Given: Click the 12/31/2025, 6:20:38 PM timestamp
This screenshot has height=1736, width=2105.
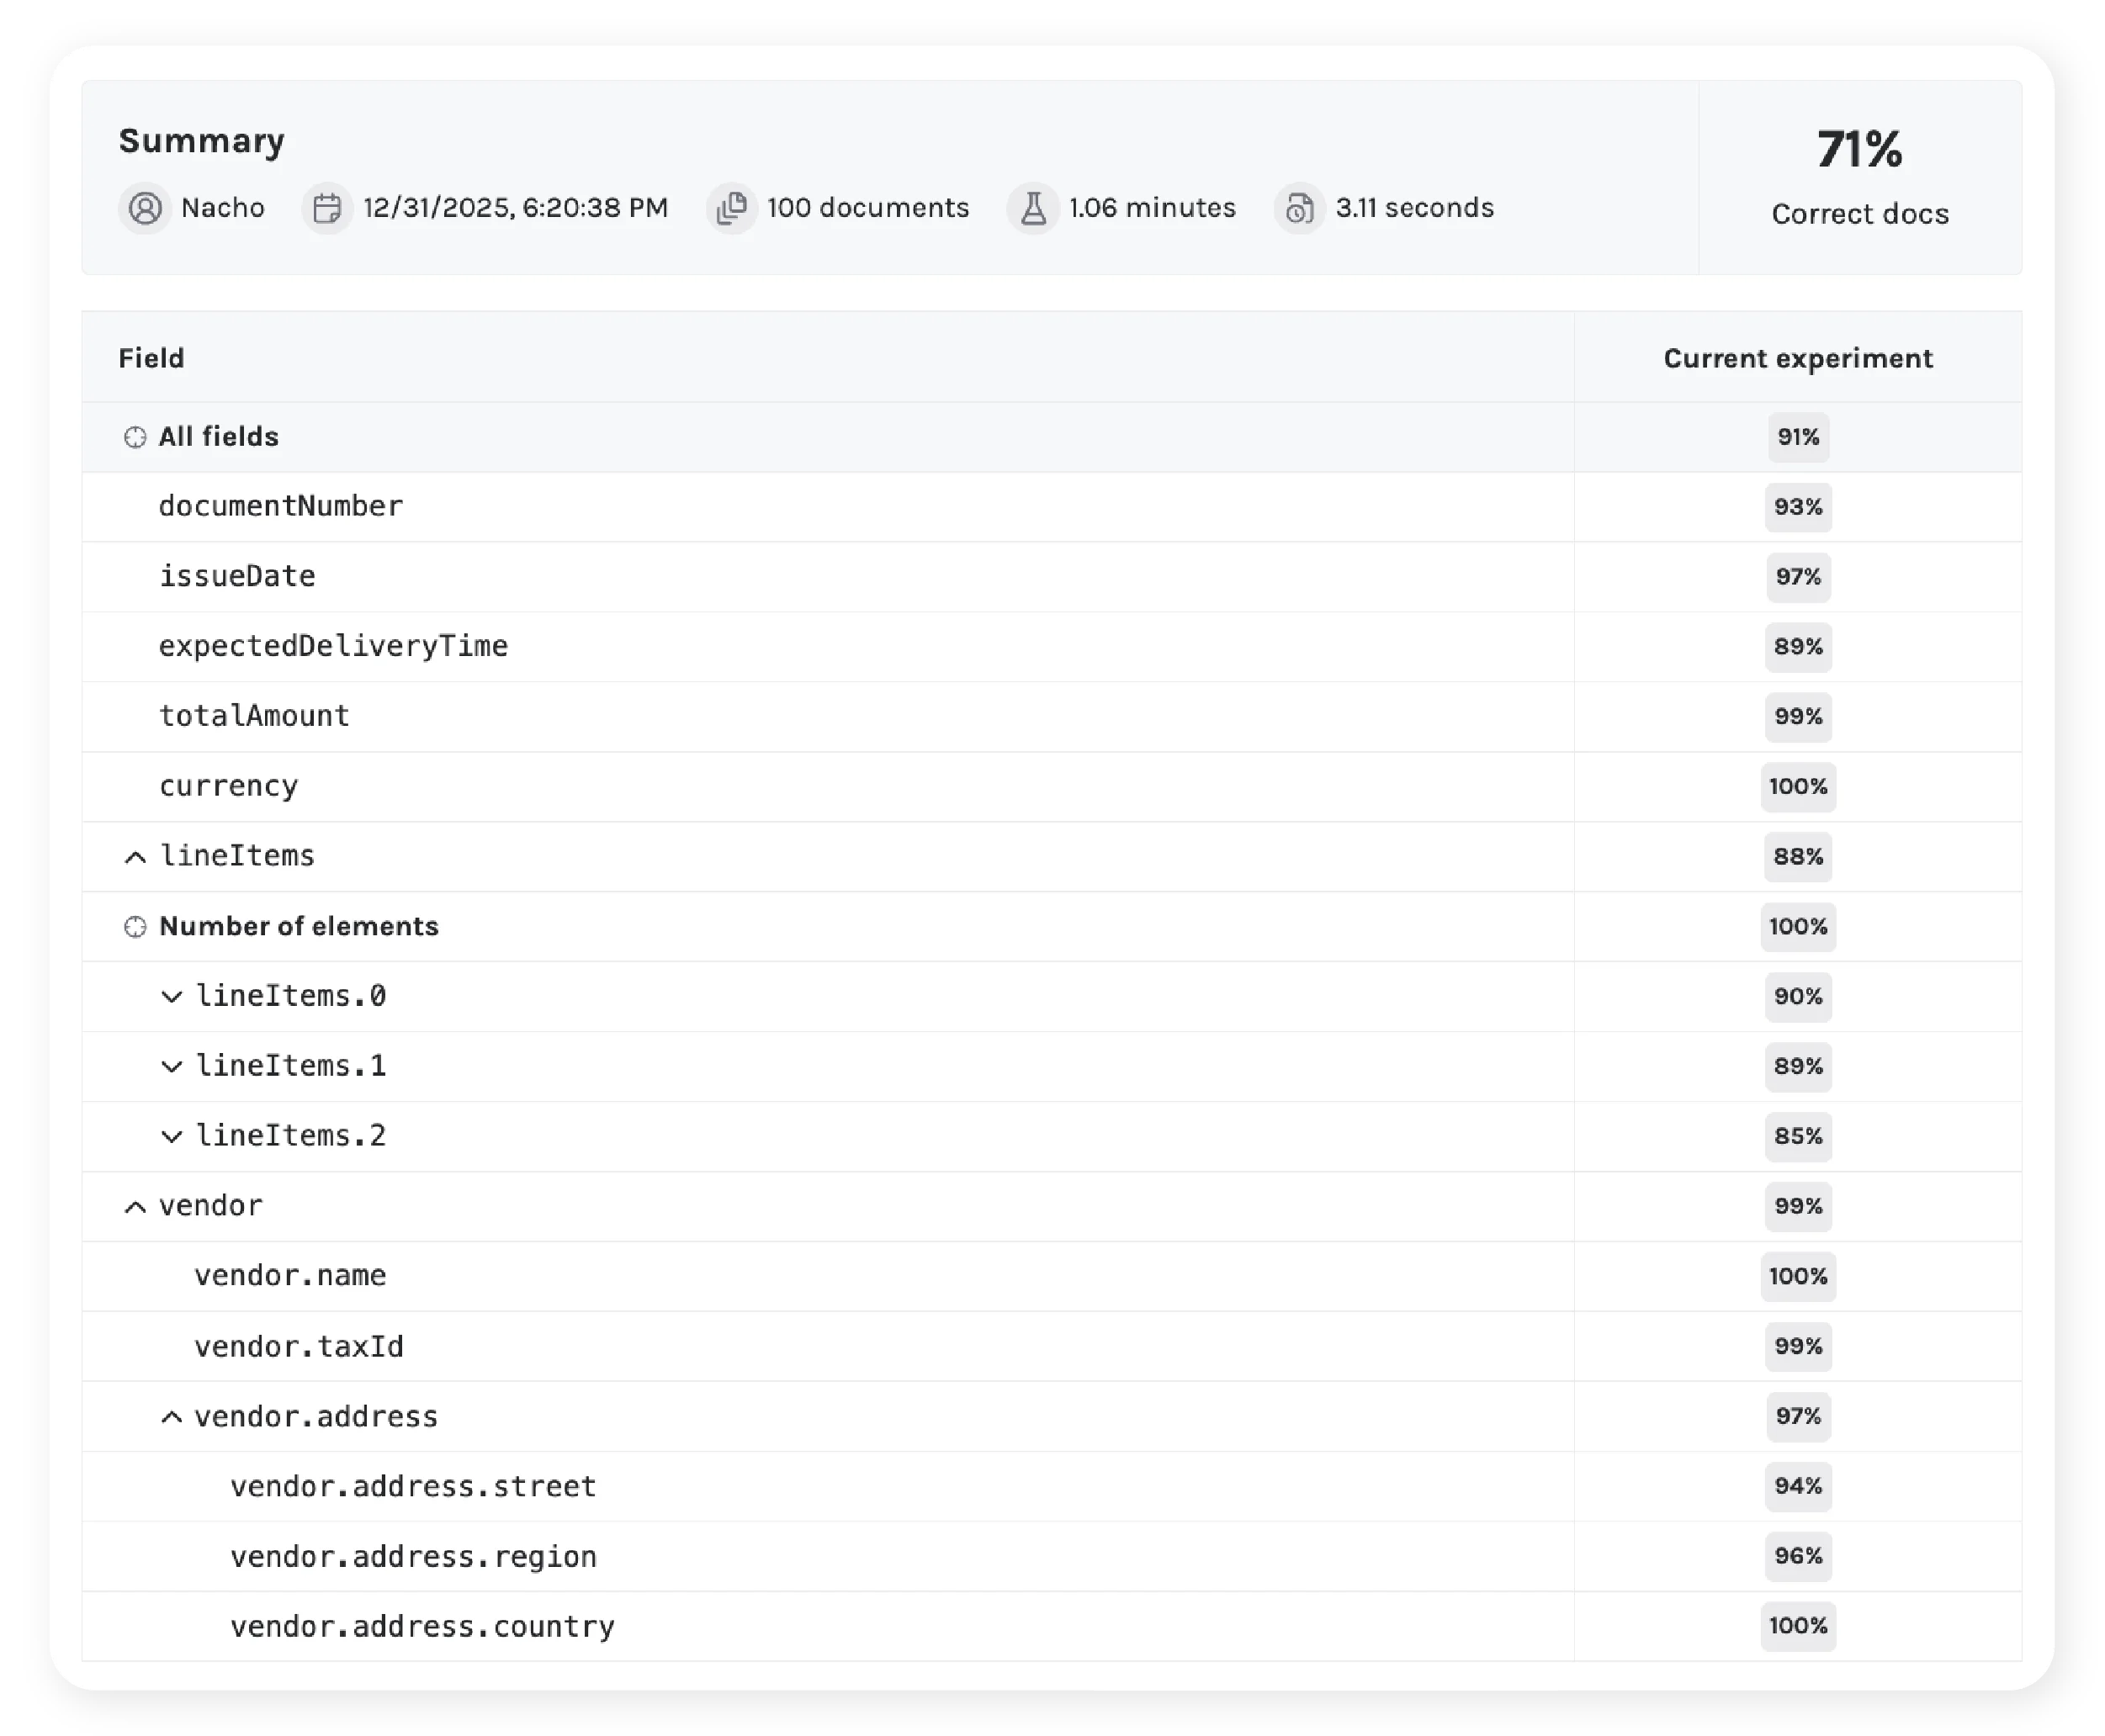Looking at the screenshot, I should point(515,208).
